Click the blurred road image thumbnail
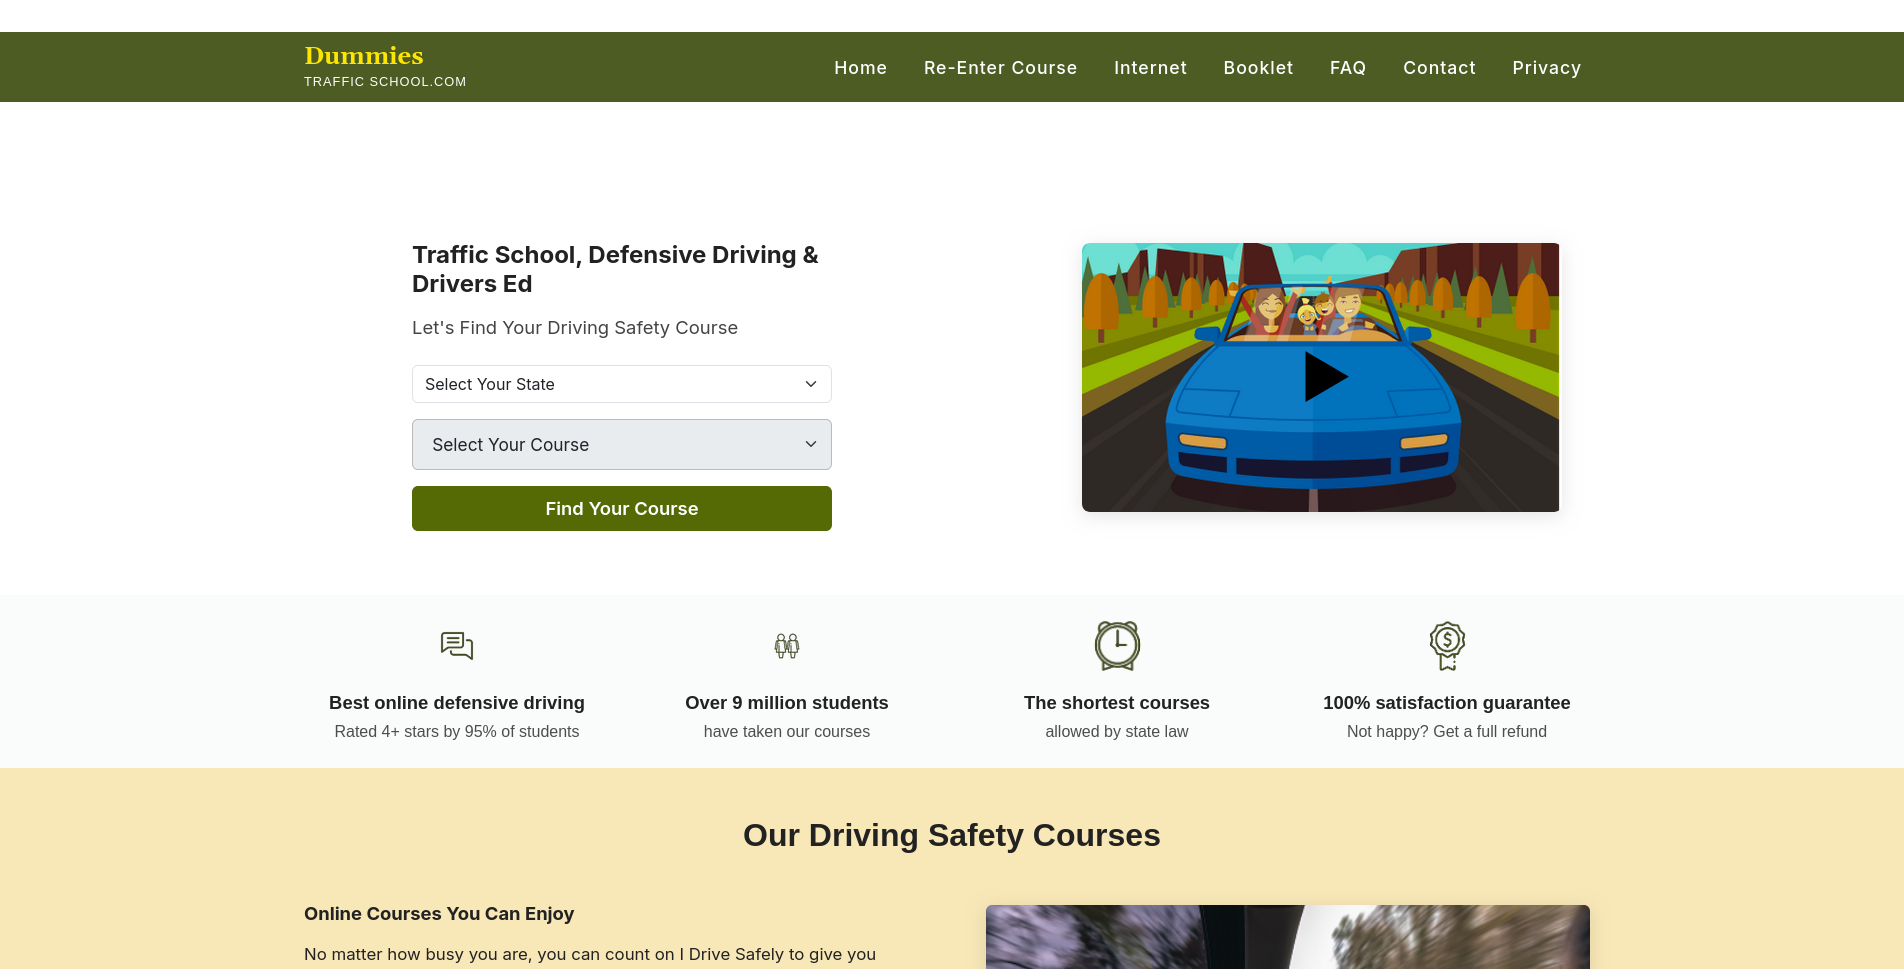 point(1287,937)
